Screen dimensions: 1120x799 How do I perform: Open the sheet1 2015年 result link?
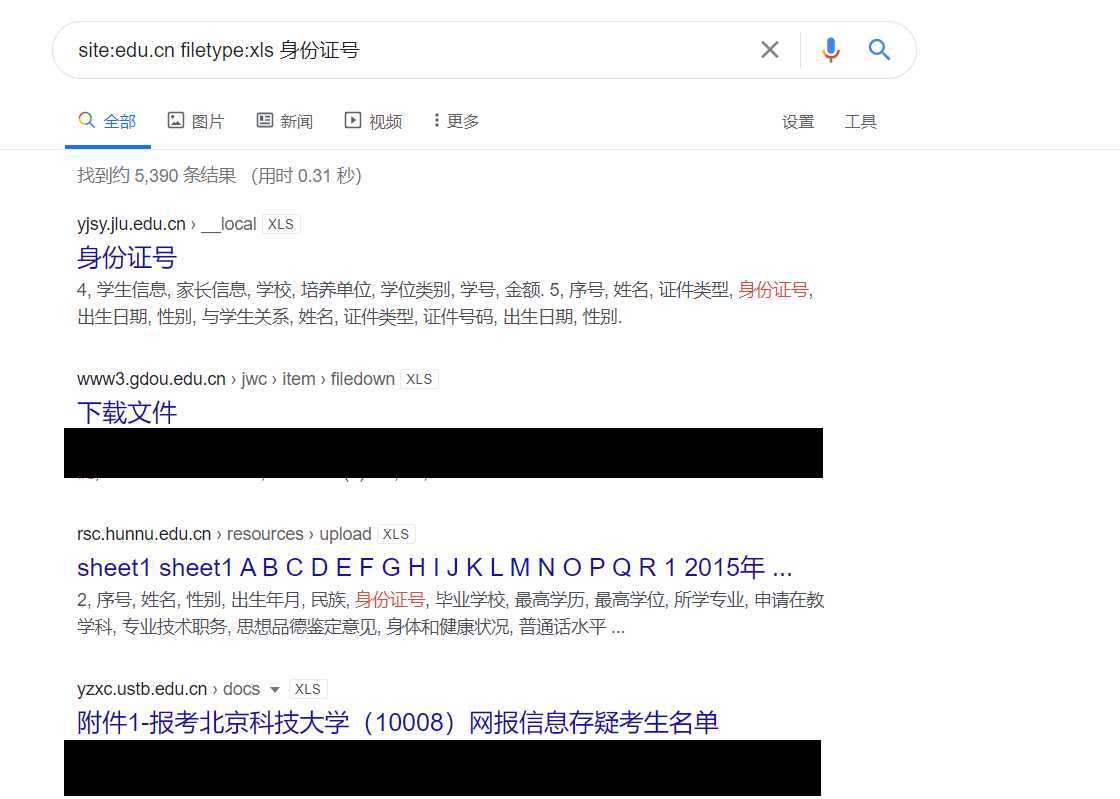(x=434, y=568)
